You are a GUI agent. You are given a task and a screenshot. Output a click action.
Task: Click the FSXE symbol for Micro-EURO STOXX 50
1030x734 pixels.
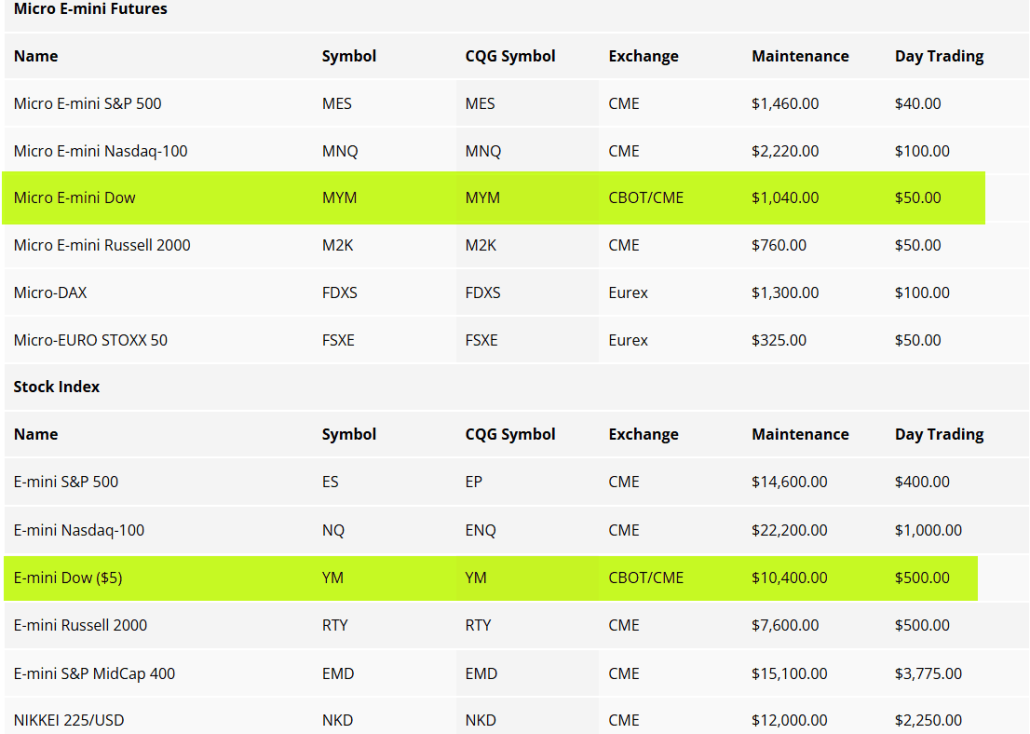click(338, 340)
